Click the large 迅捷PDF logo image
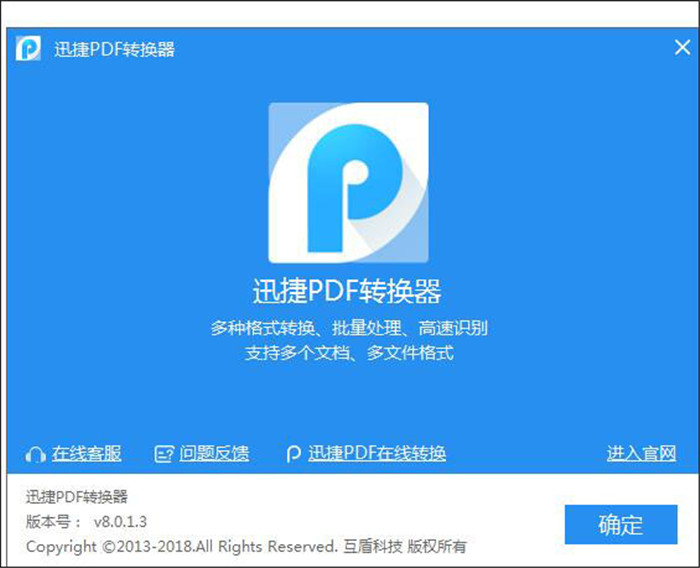 [348, 183]
